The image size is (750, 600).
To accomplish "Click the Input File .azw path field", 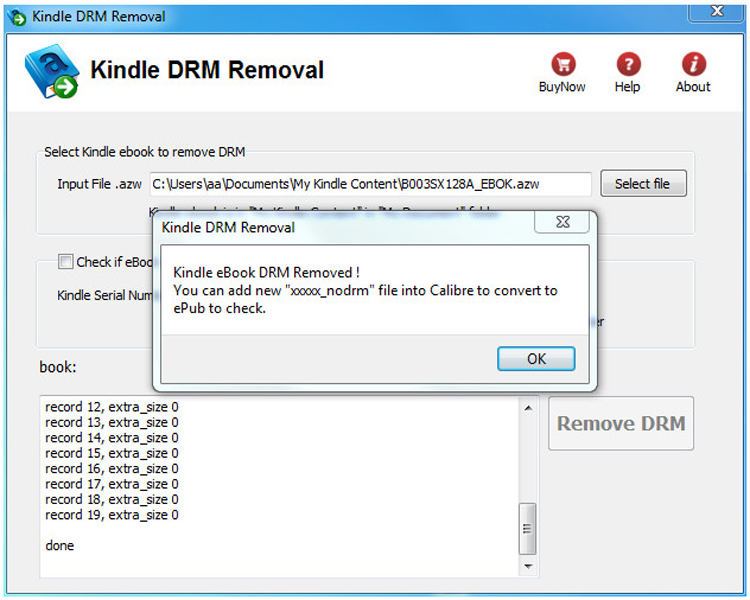I will pyautogui.click(x=370, y=184).
